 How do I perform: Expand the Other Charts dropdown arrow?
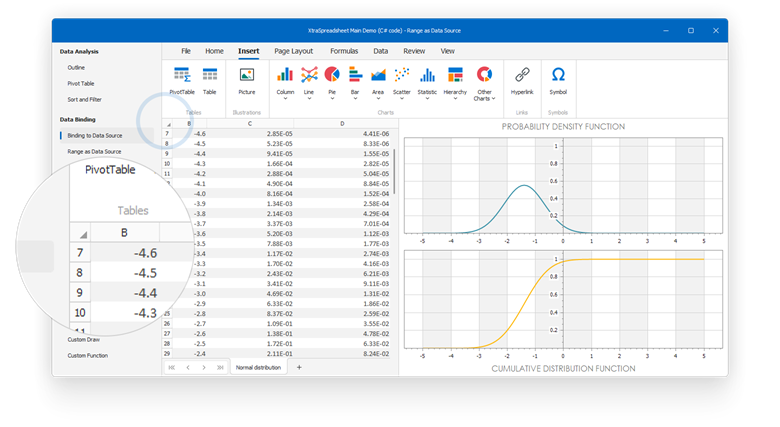coord(493,99)
